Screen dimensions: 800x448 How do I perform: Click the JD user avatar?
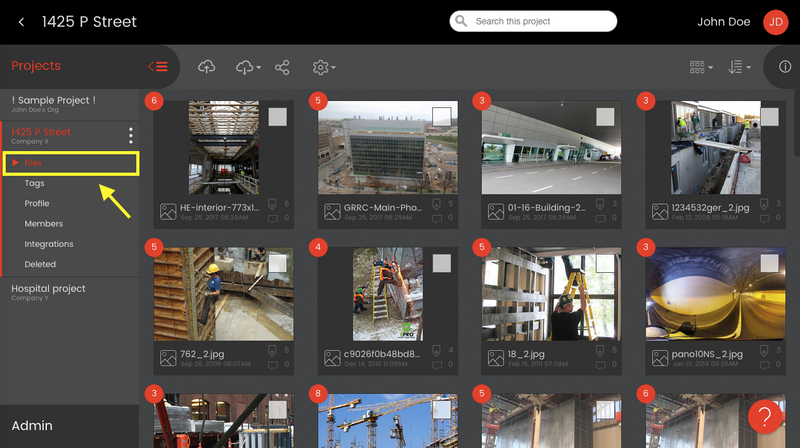(x=776, y=22)
